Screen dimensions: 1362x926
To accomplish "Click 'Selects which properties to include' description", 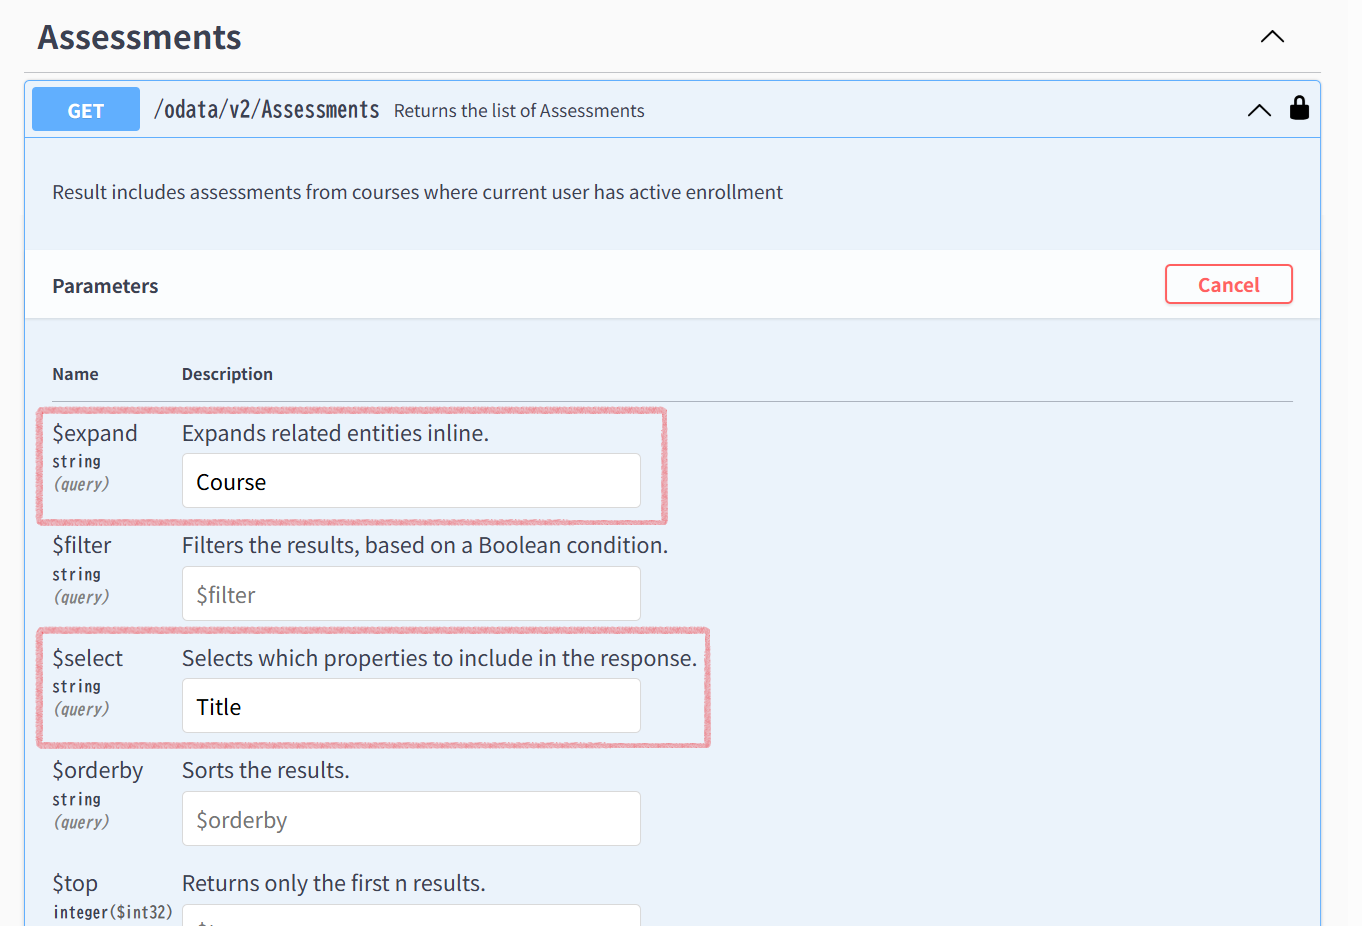I will pyautogui.click(x=439, y=658).
